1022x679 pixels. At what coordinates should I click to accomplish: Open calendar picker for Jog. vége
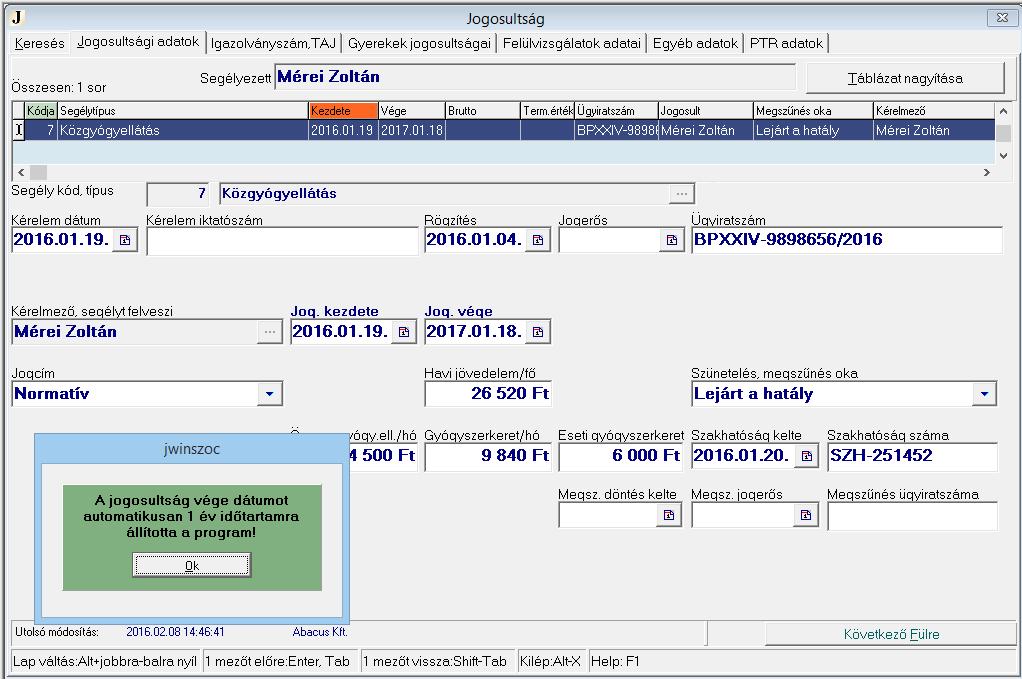click(x=538, y=332)
